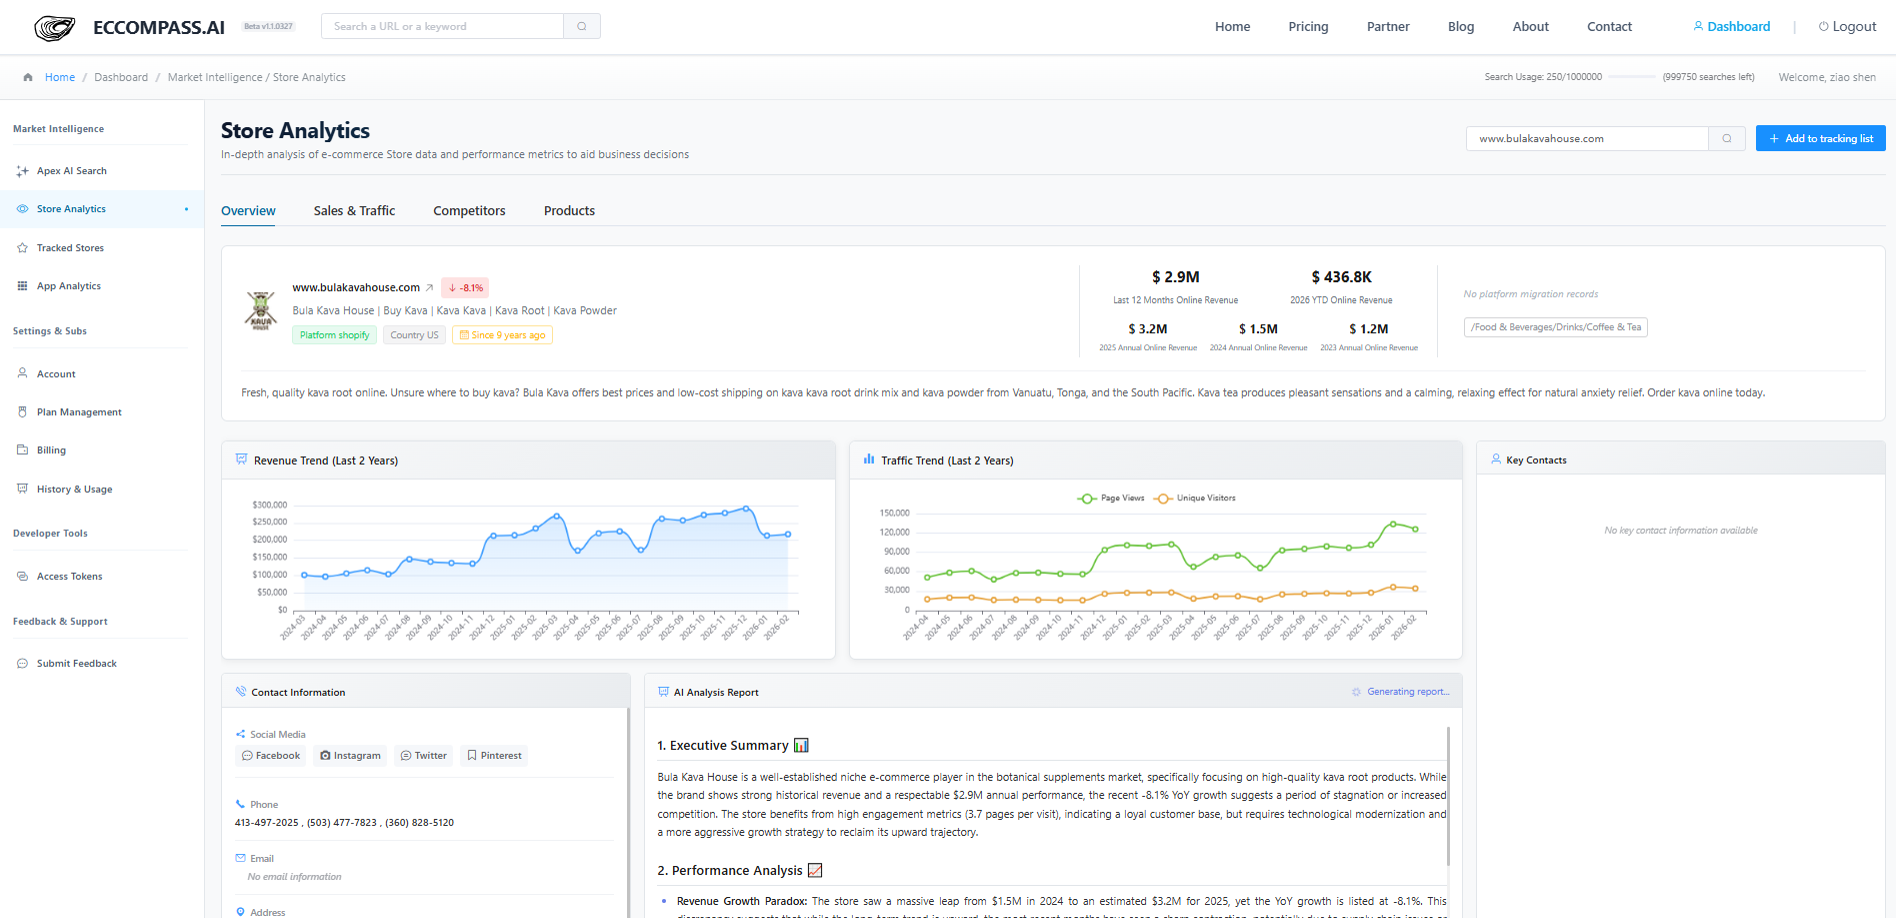Viewport: 1896px width, 918px height.
Task: Click Add to tracking list button
Action: [x=1820, y=139]
